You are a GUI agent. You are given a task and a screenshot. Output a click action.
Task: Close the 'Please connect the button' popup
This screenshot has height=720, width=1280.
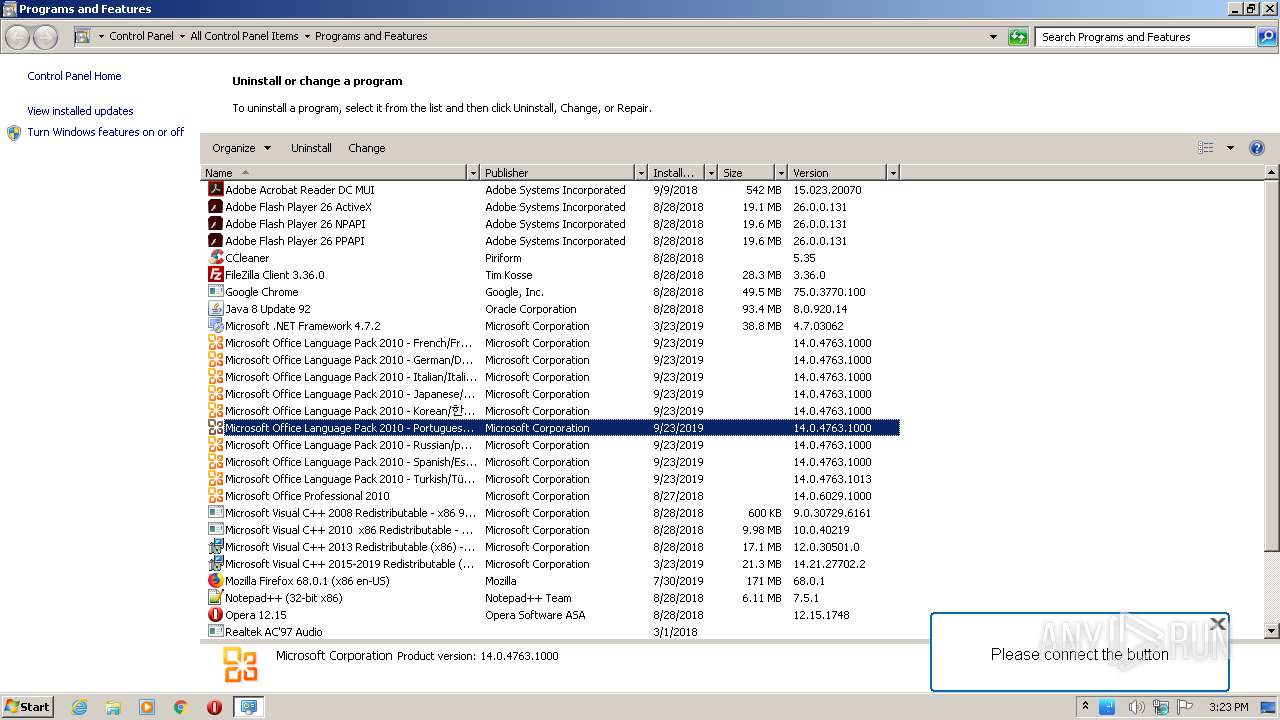tap(1217, 624)
